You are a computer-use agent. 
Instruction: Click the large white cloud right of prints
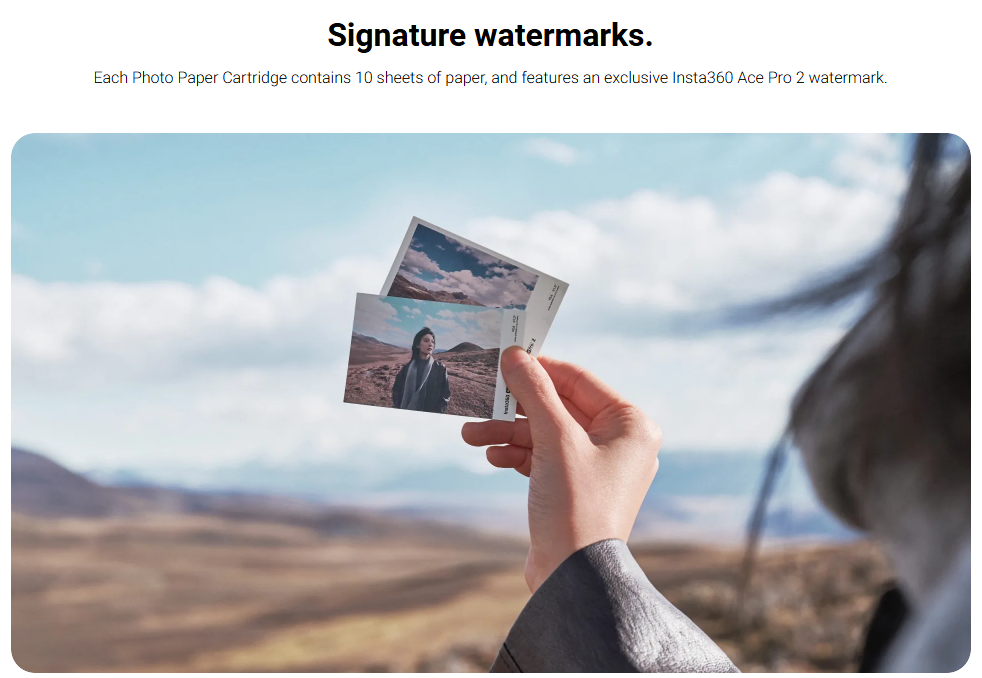coord(689,250)
